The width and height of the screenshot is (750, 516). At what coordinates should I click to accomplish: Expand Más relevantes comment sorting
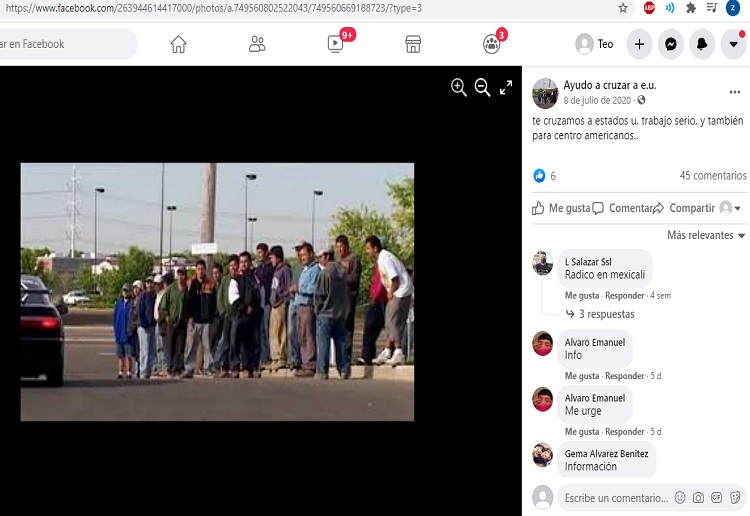coord(706,235)
